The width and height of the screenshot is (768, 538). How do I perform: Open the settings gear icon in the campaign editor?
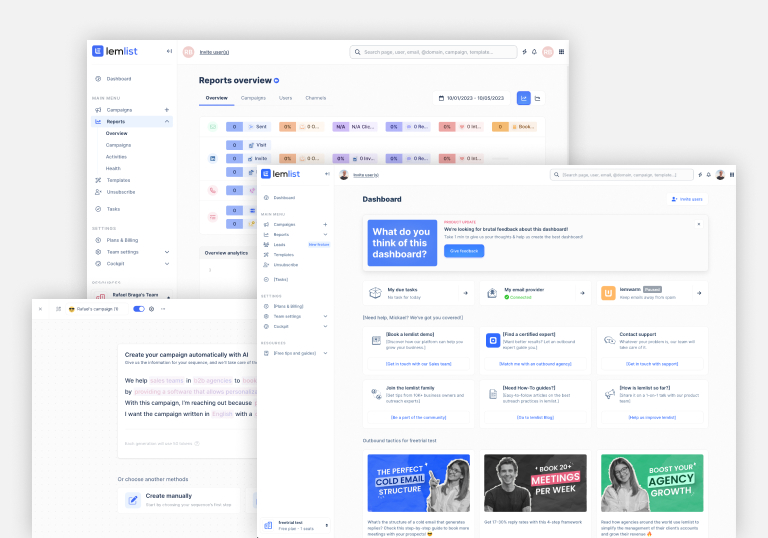(x=151, y=309)
